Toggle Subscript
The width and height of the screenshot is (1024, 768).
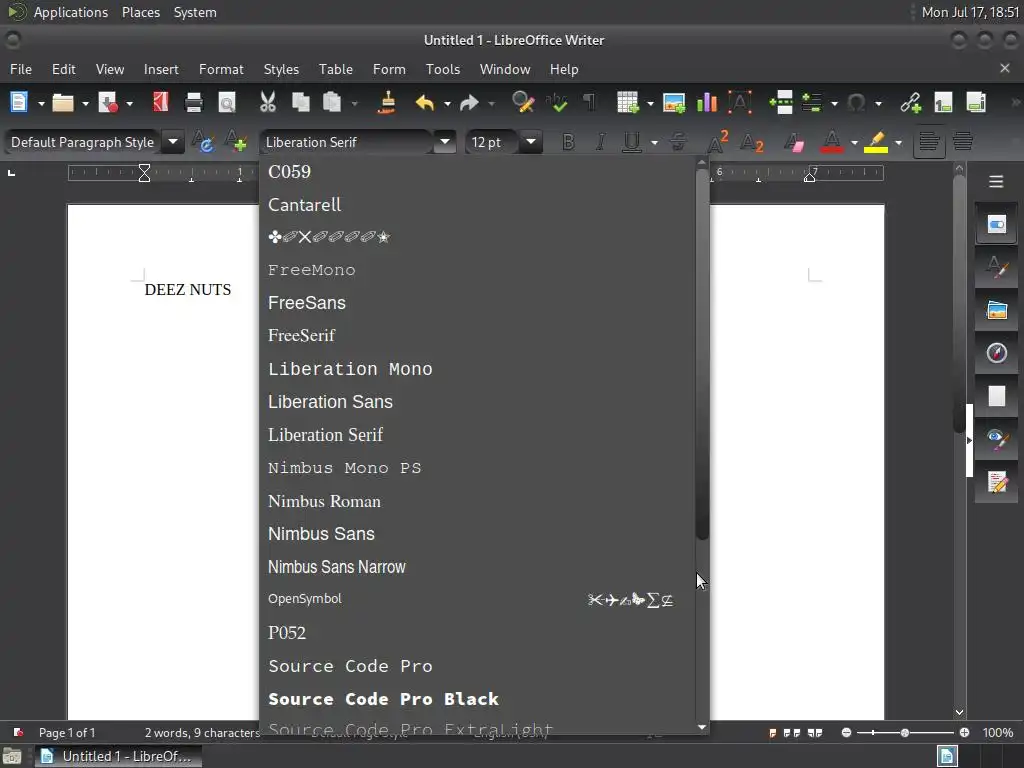752,142
